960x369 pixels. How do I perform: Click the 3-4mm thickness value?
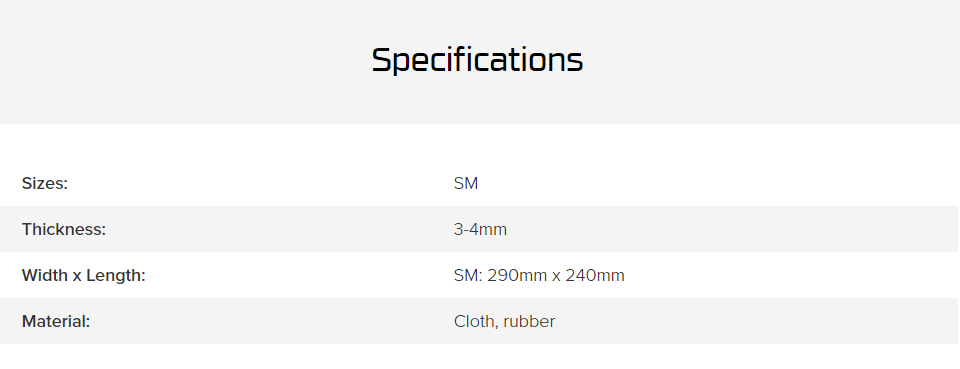(x=480, y=229)
